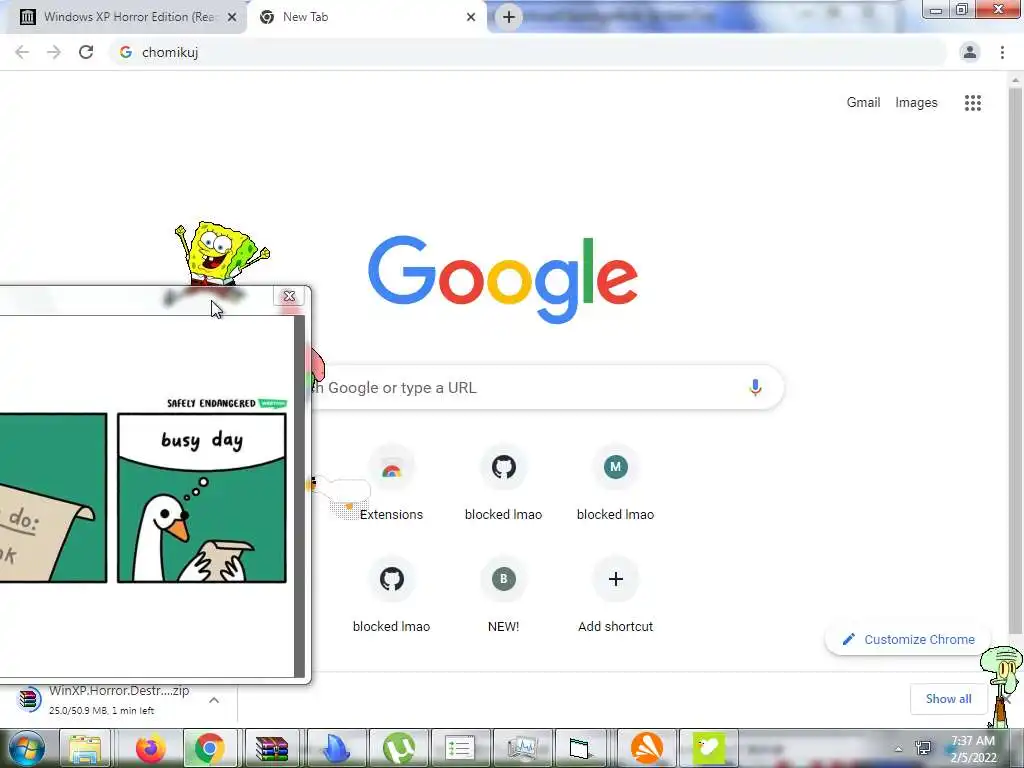Open a new browser tab with plus button
Screen dimensions: 1024x768
(x=509, y=17)
